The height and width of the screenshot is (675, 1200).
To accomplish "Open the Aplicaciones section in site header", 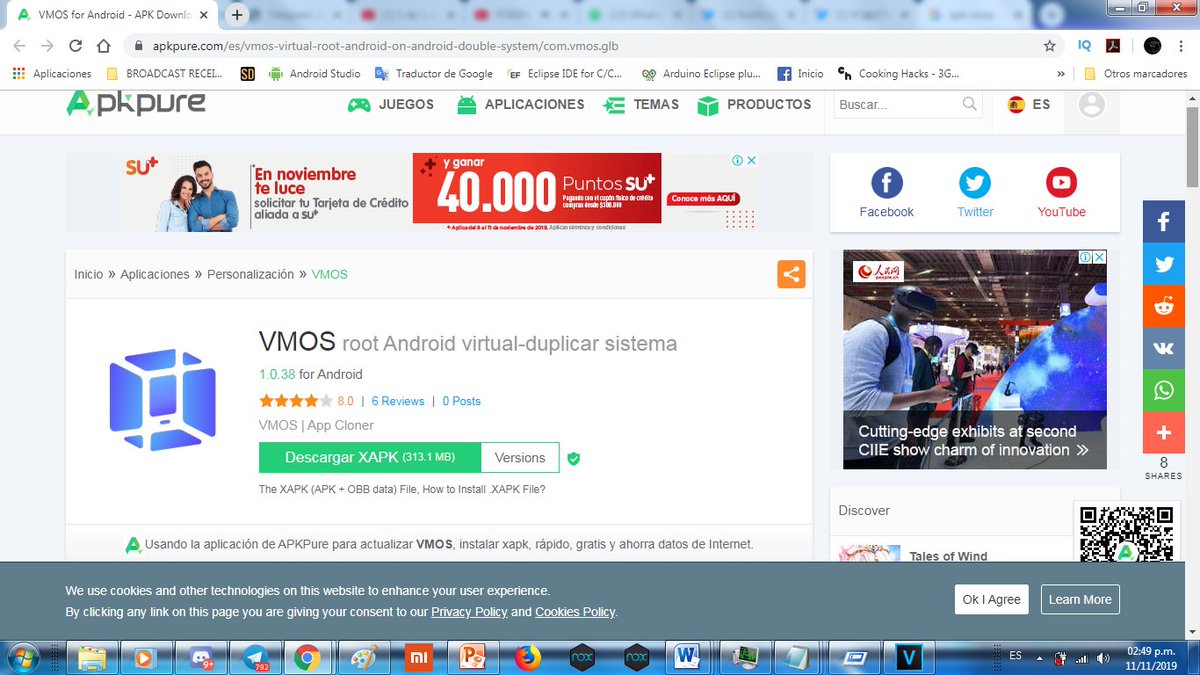I will click(x=520, y=104).
